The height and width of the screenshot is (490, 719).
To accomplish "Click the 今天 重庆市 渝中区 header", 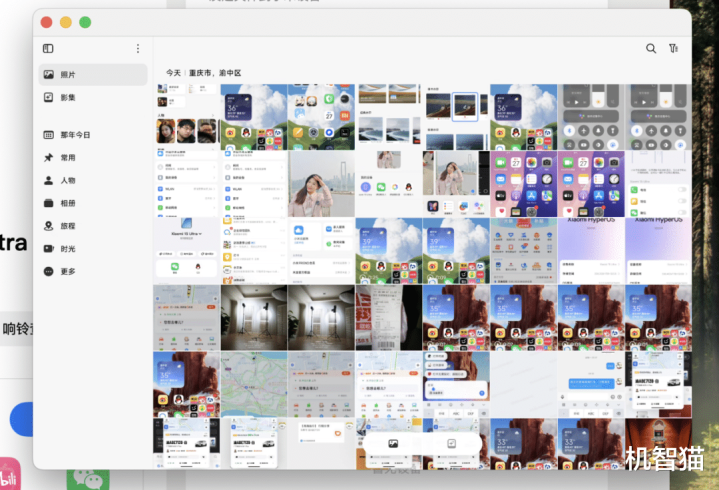I will coord(203,73).
